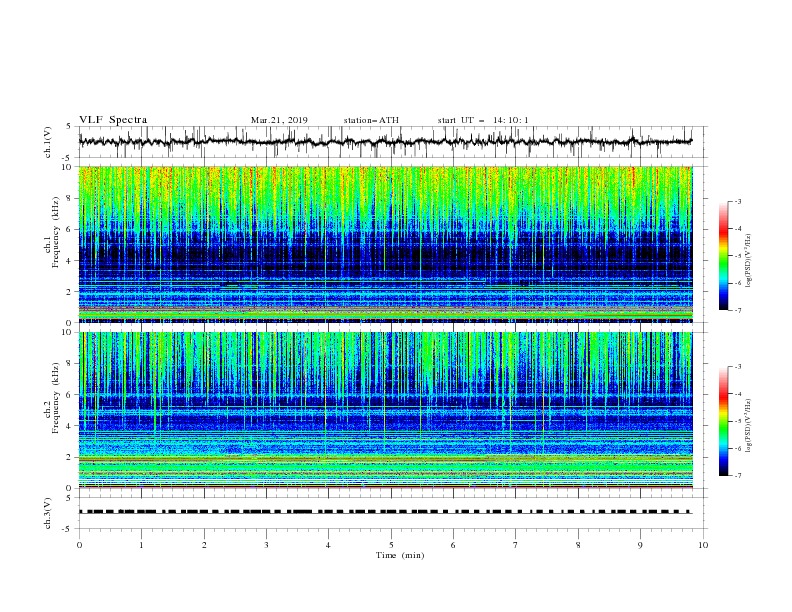792x612 pixels.
Task: Click inside the ch.2 frequency spectrogram
Action: (x=385, y=410)
